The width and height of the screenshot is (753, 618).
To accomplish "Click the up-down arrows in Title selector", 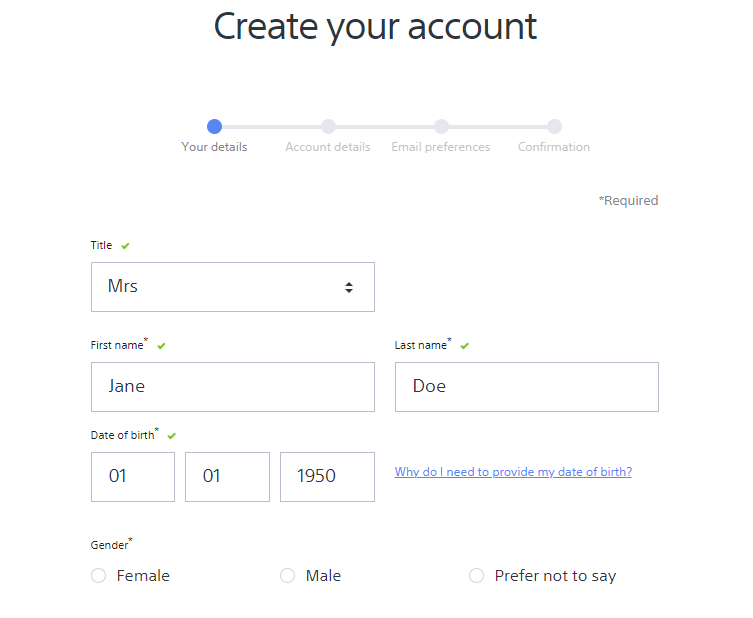I will 349,287.
